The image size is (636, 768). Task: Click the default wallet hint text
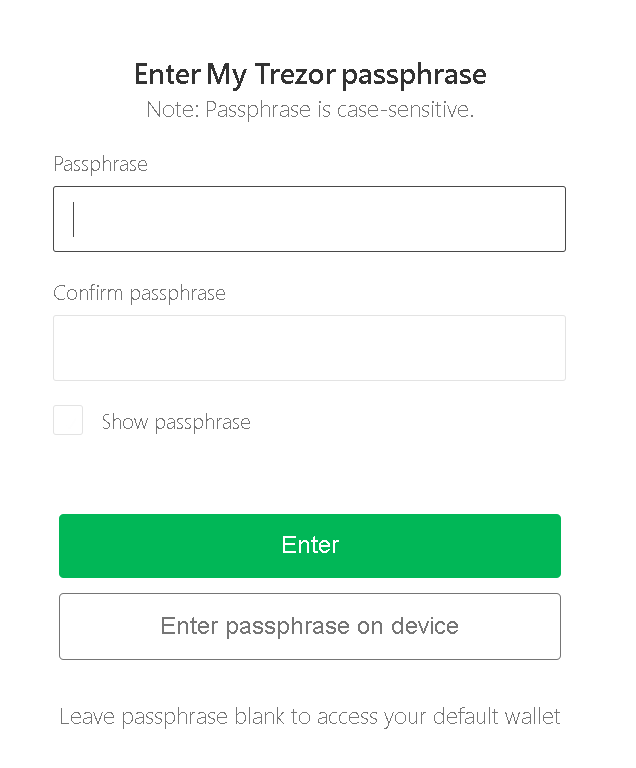coord(310,716)
